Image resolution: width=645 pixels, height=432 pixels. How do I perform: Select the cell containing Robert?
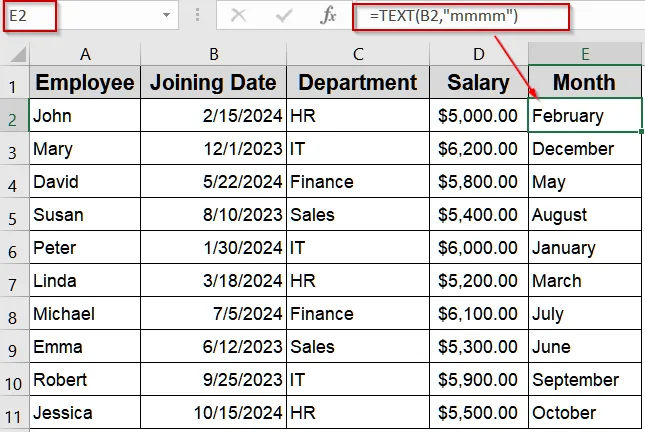[85, 379]
